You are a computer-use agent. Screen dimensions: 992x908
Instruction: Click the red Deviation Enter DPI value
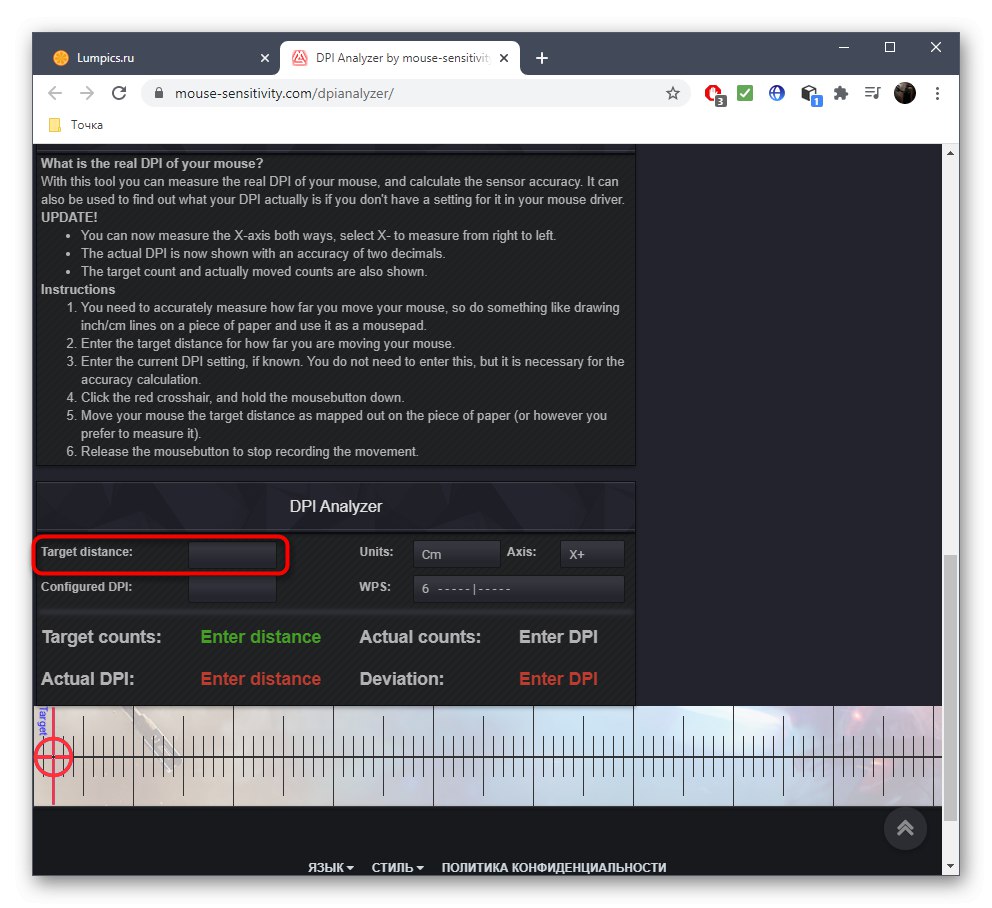point(558,678)
